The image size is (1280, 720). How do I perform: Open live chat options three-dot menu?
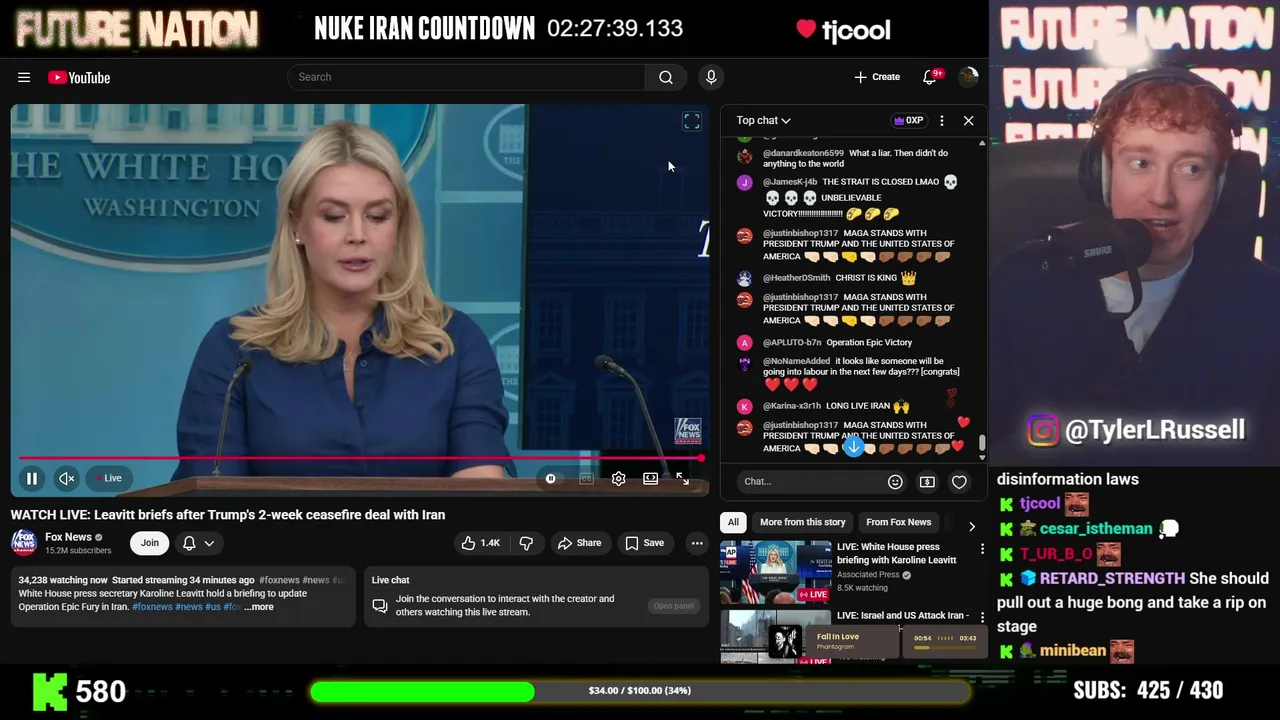[x=941, y=120]
